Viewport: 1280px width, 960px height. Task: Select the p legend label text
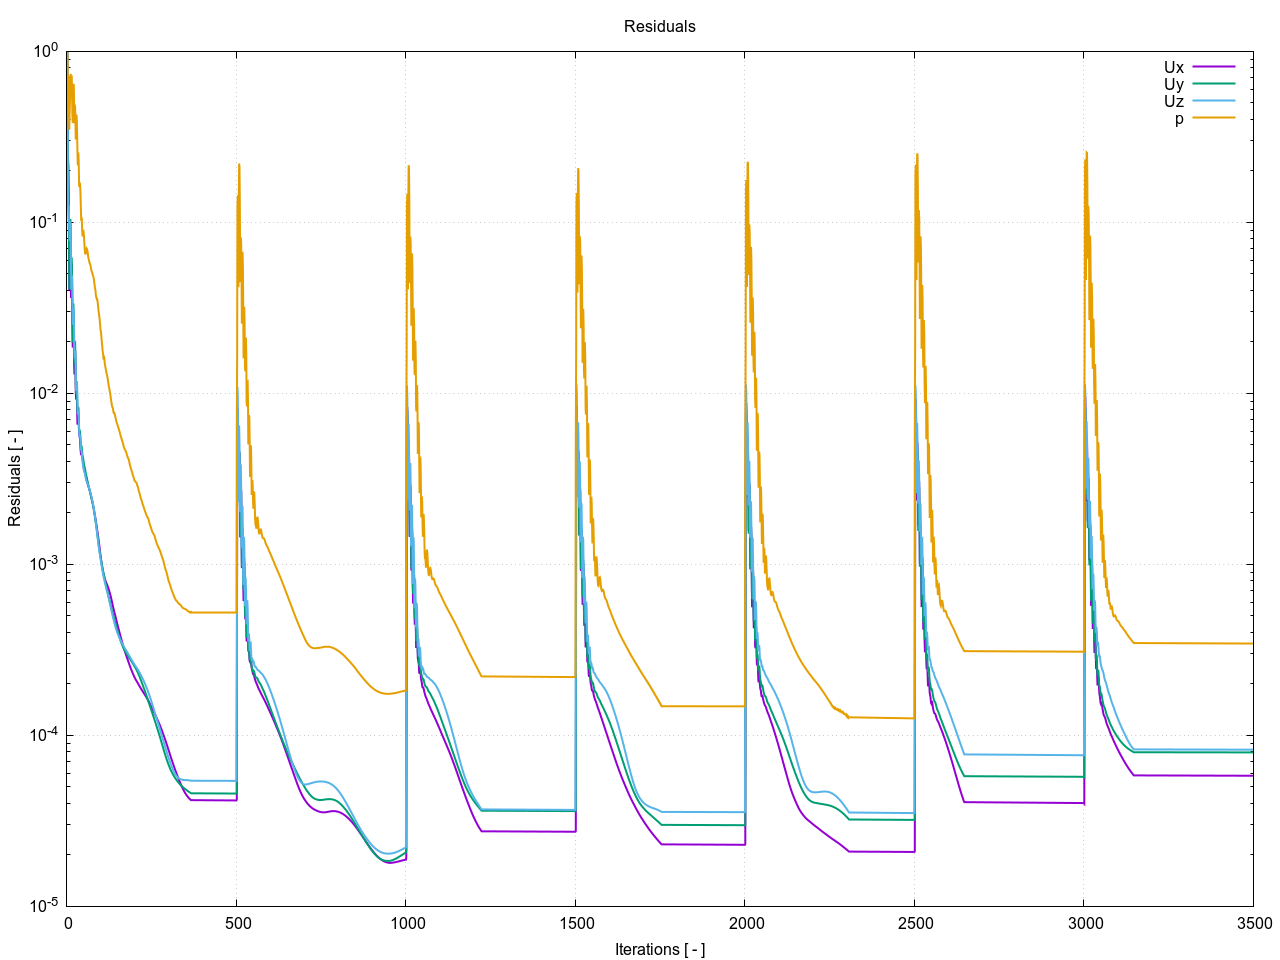click(x=1179, y=119)
